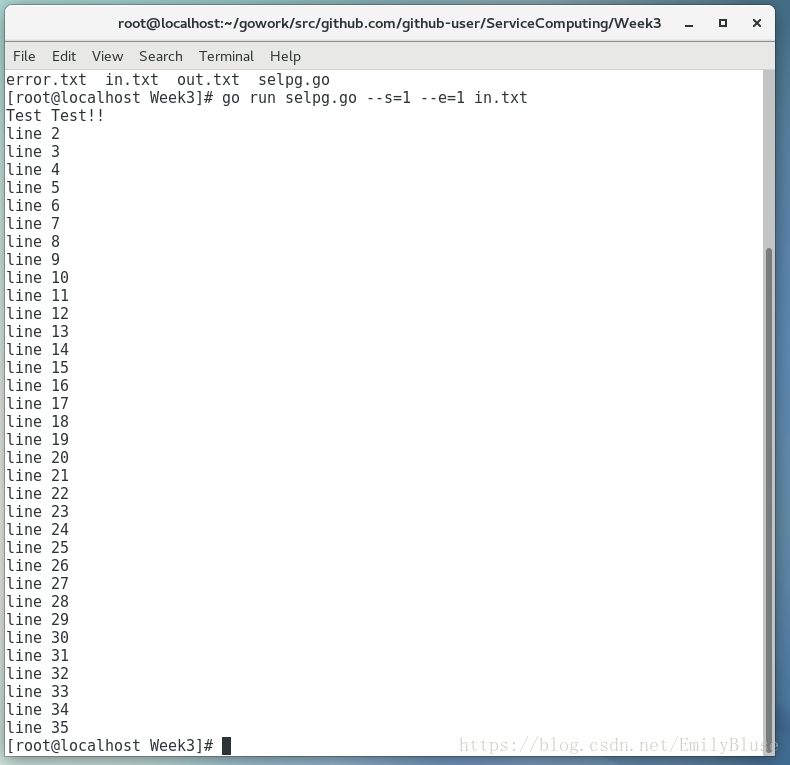Click the 'line 35' output row

38,727
